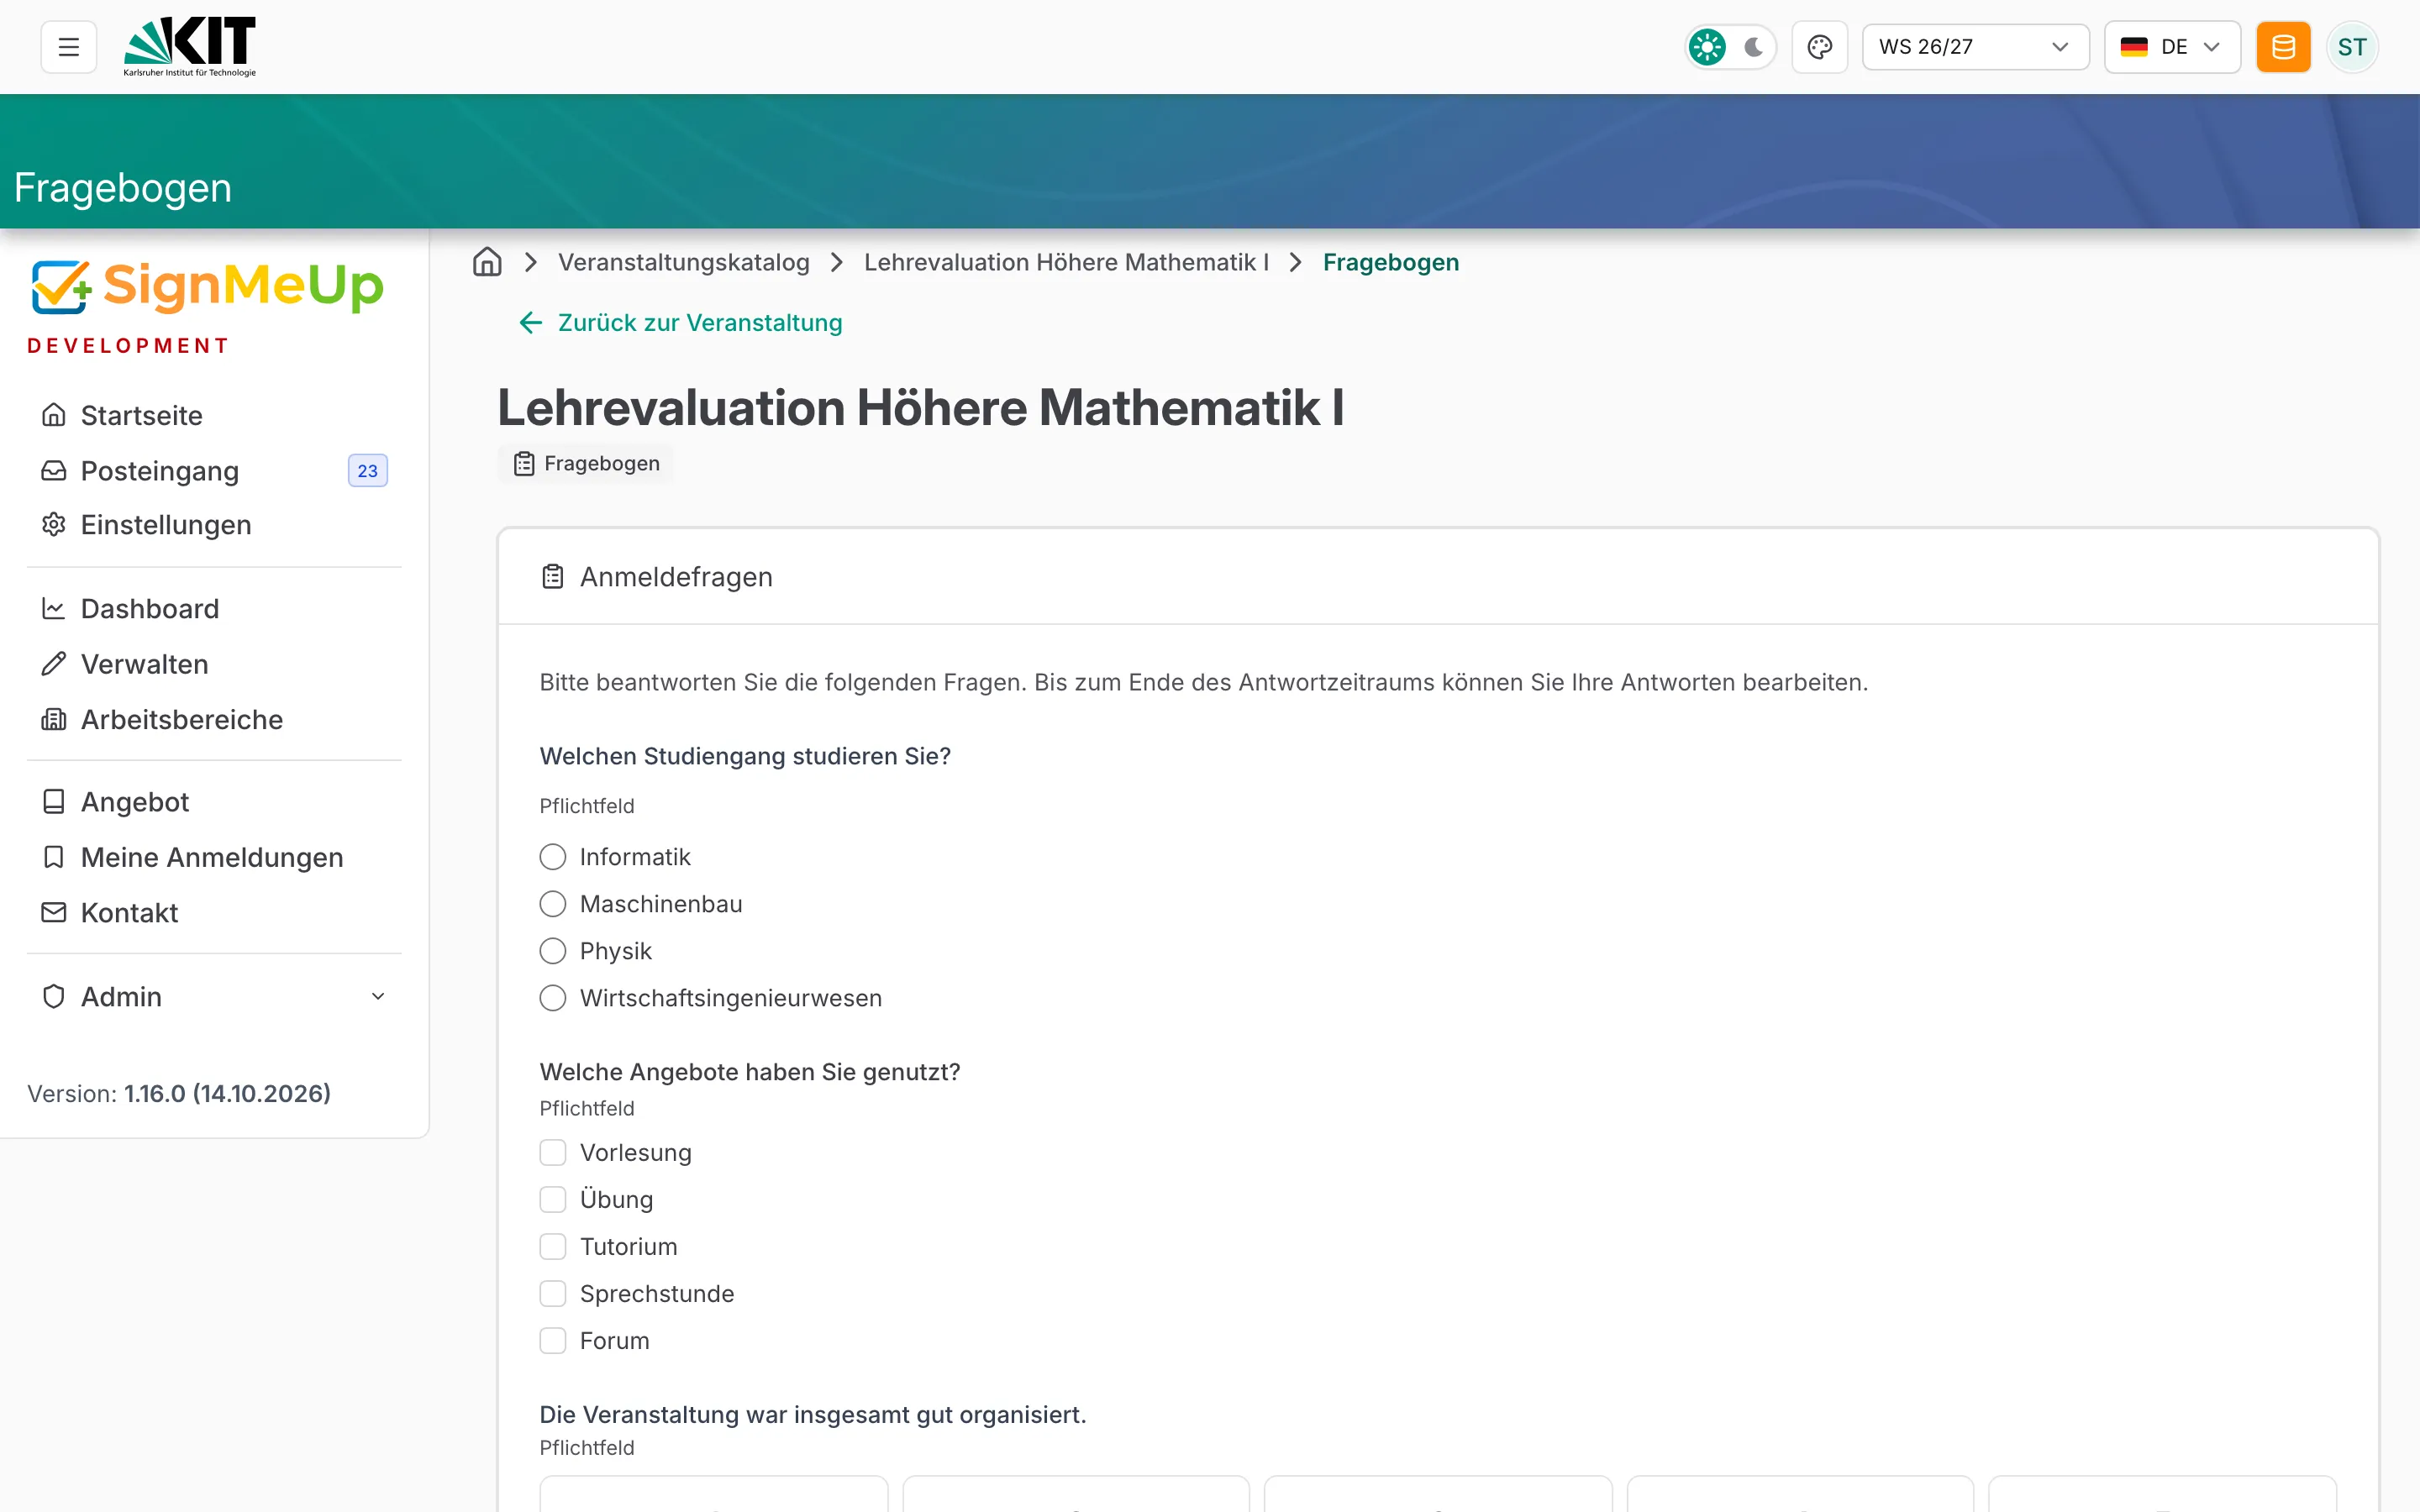The height and width of the screenshot is (1512, 2420).
Task: Open Dashboard in the sidebar
Action: point(214,609)
